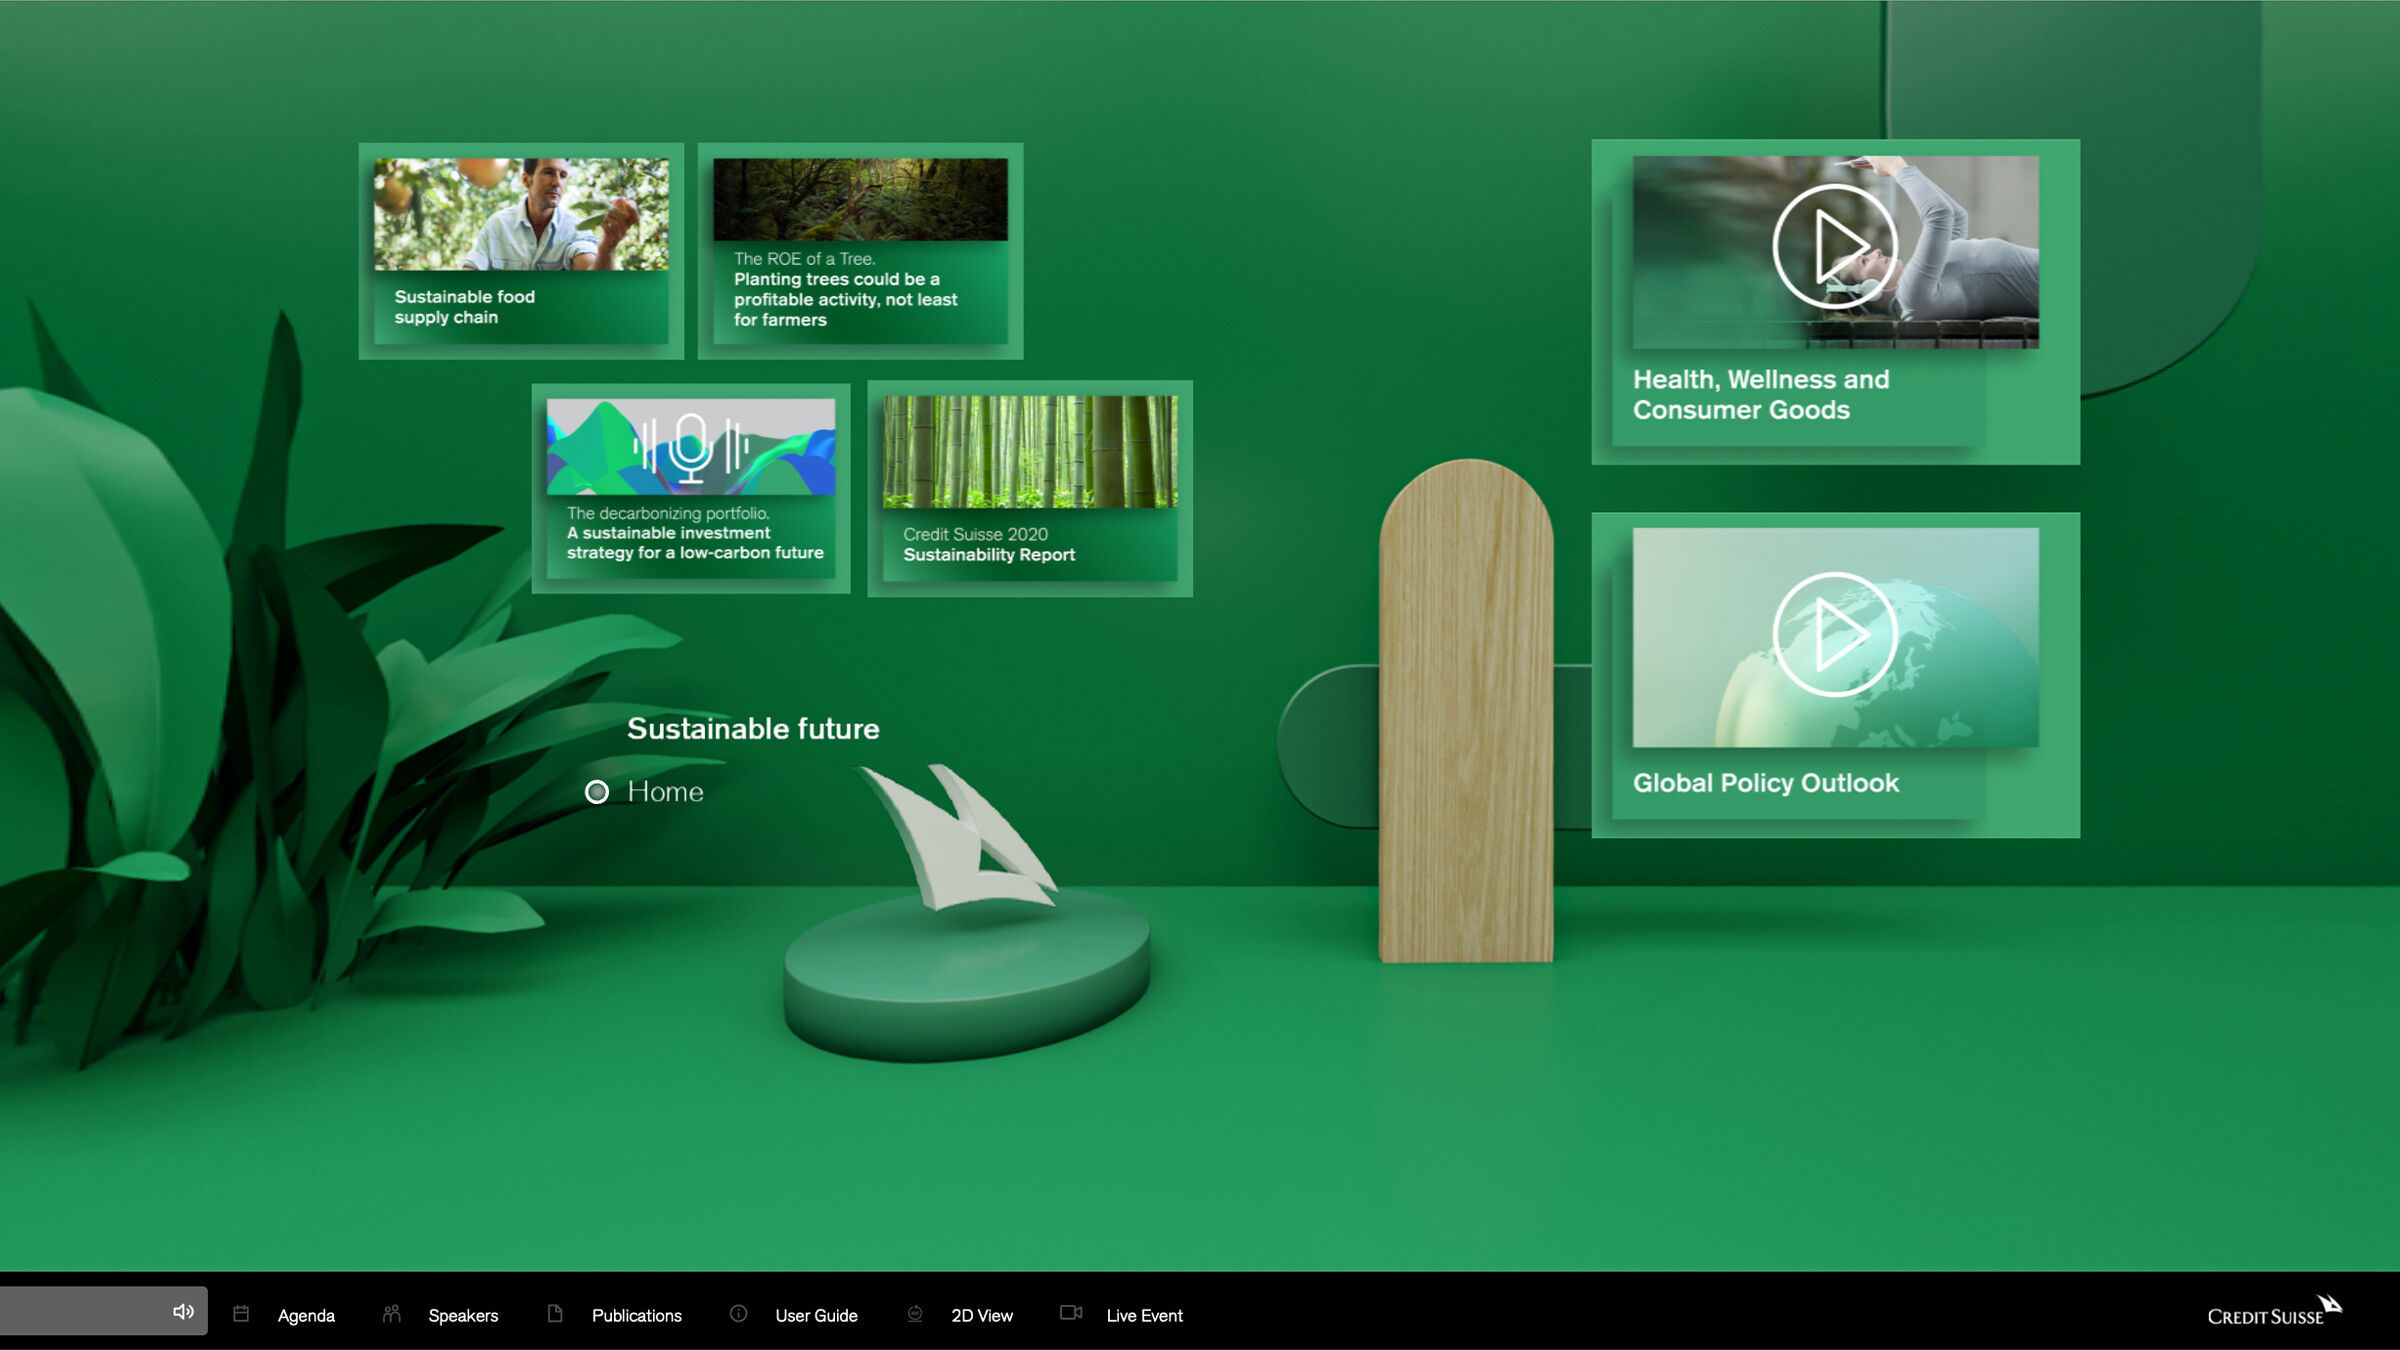Image resolution: width=2400 pixels, height=1350 pixels.
Task: Click the Publications document icon
Action: click(x=555, y=1314)
